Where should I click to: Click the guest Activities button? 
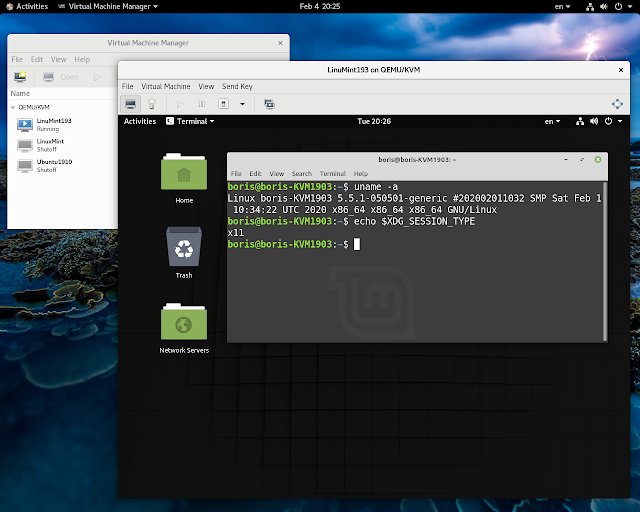pyautogui.click(x=140, y=121)
